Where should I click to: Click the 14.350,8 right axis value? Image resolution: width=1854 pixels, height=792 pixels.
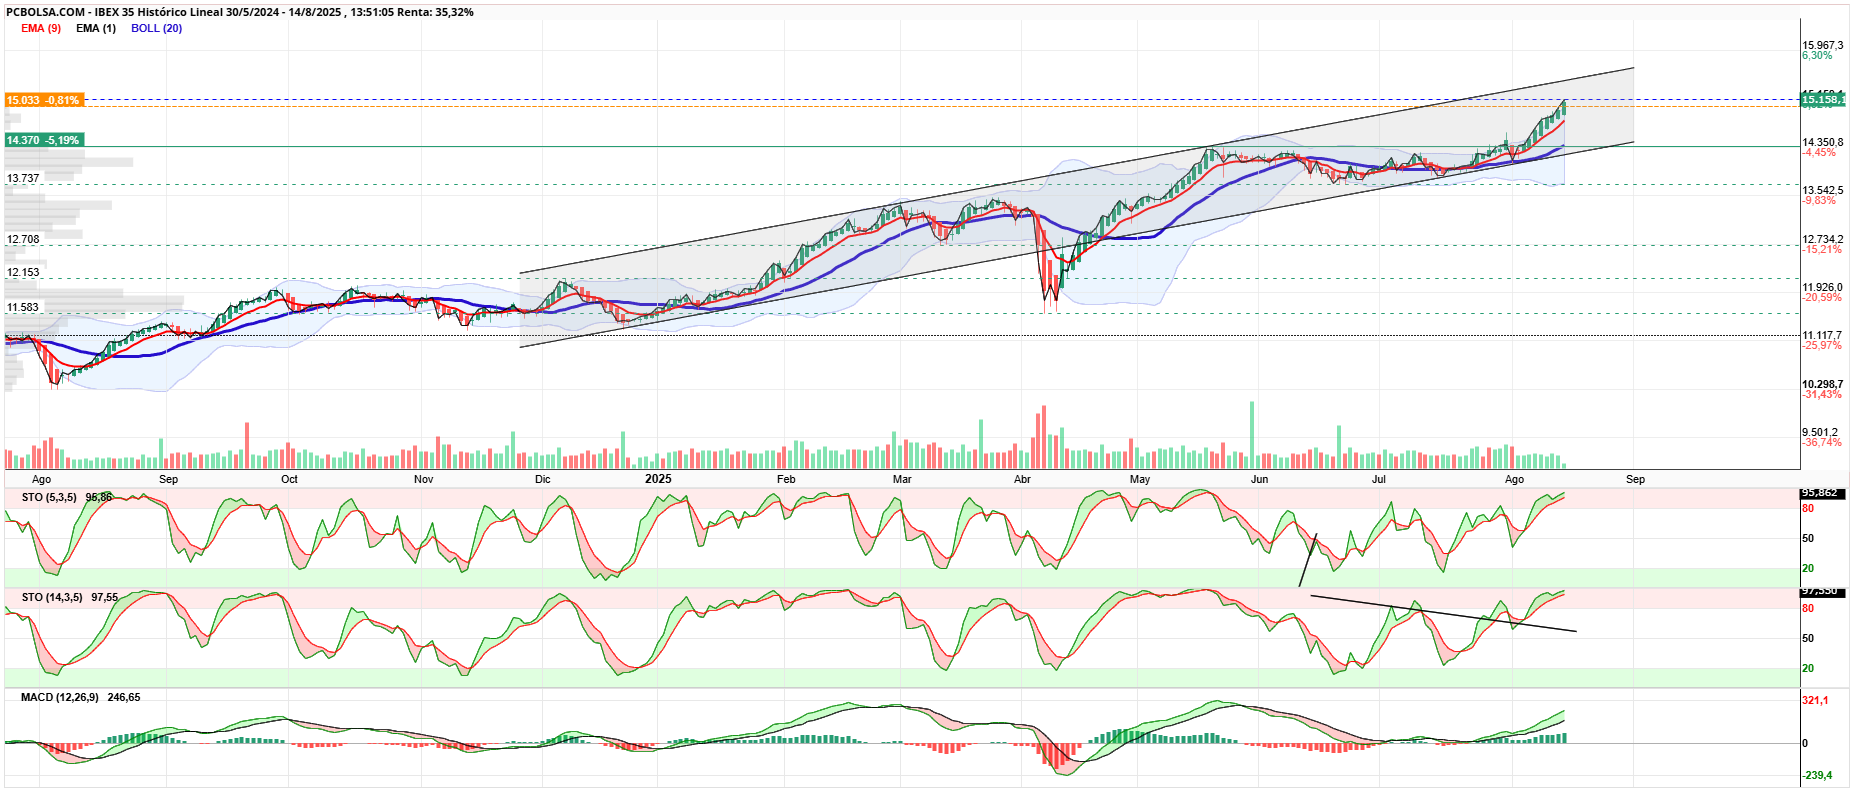1822,142
